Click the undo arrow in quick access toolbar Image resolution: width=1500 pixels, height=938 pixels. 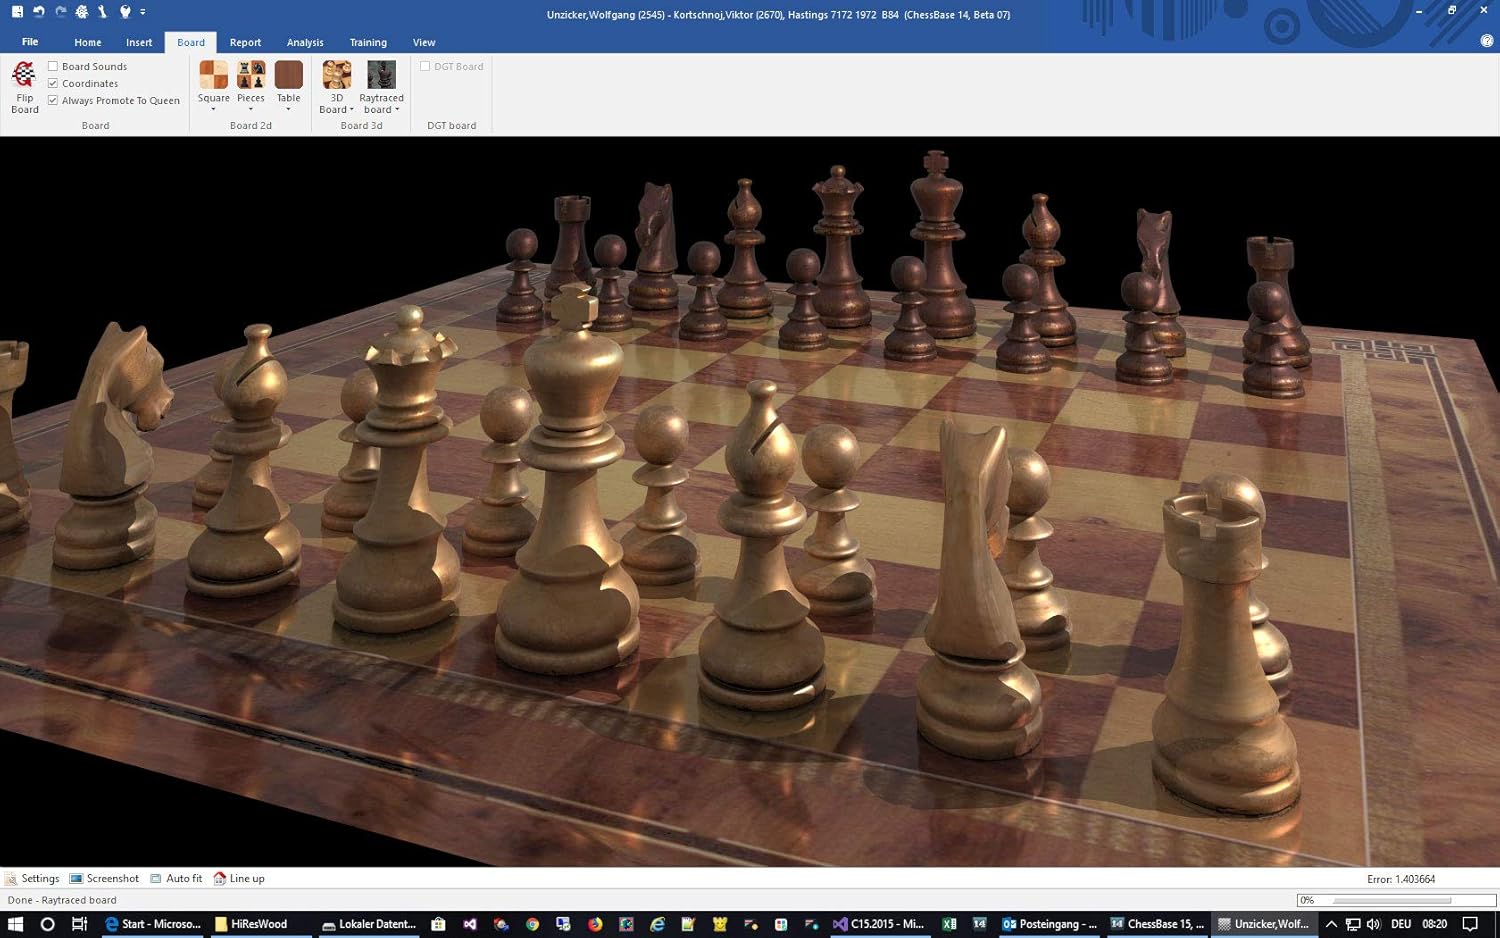(x=38, y=12)
